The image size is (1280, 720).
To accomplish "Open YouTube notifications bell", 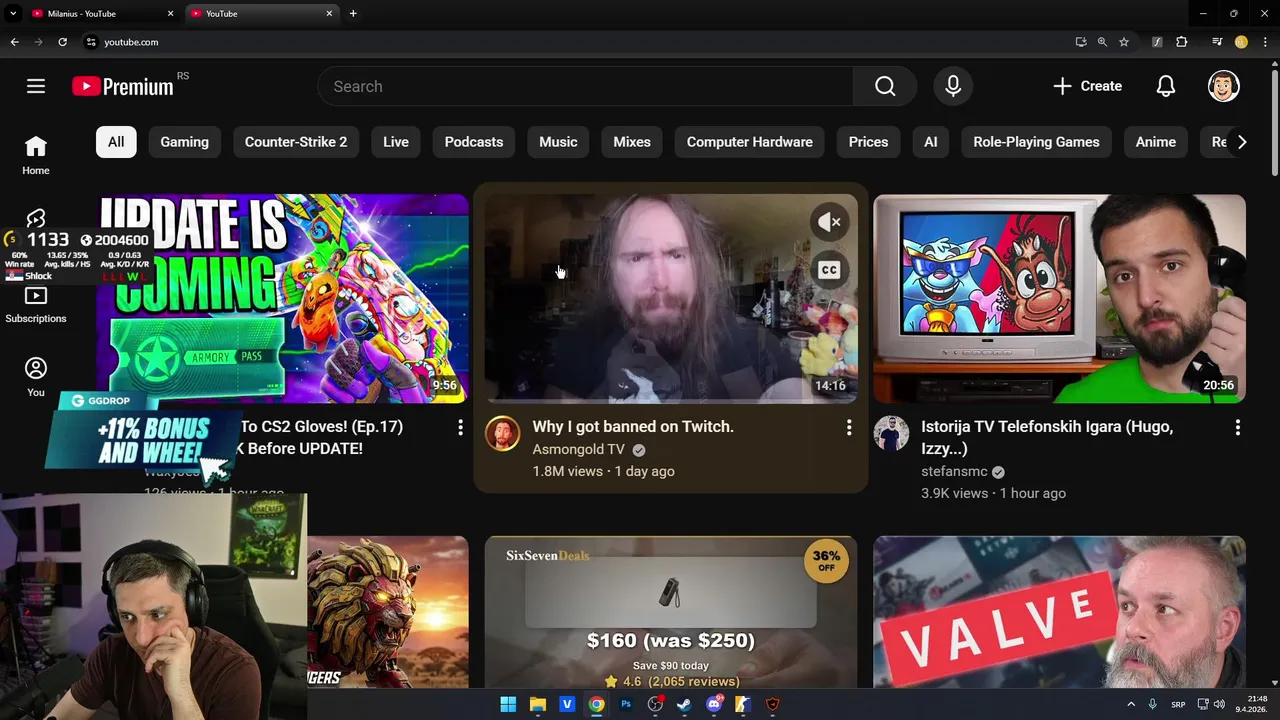I will coord(1166,86).
